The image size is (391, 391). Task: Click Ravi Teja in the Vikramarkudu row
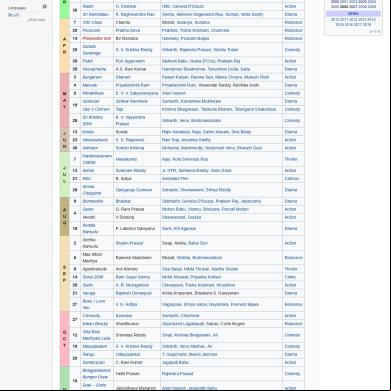coord(170,140)
